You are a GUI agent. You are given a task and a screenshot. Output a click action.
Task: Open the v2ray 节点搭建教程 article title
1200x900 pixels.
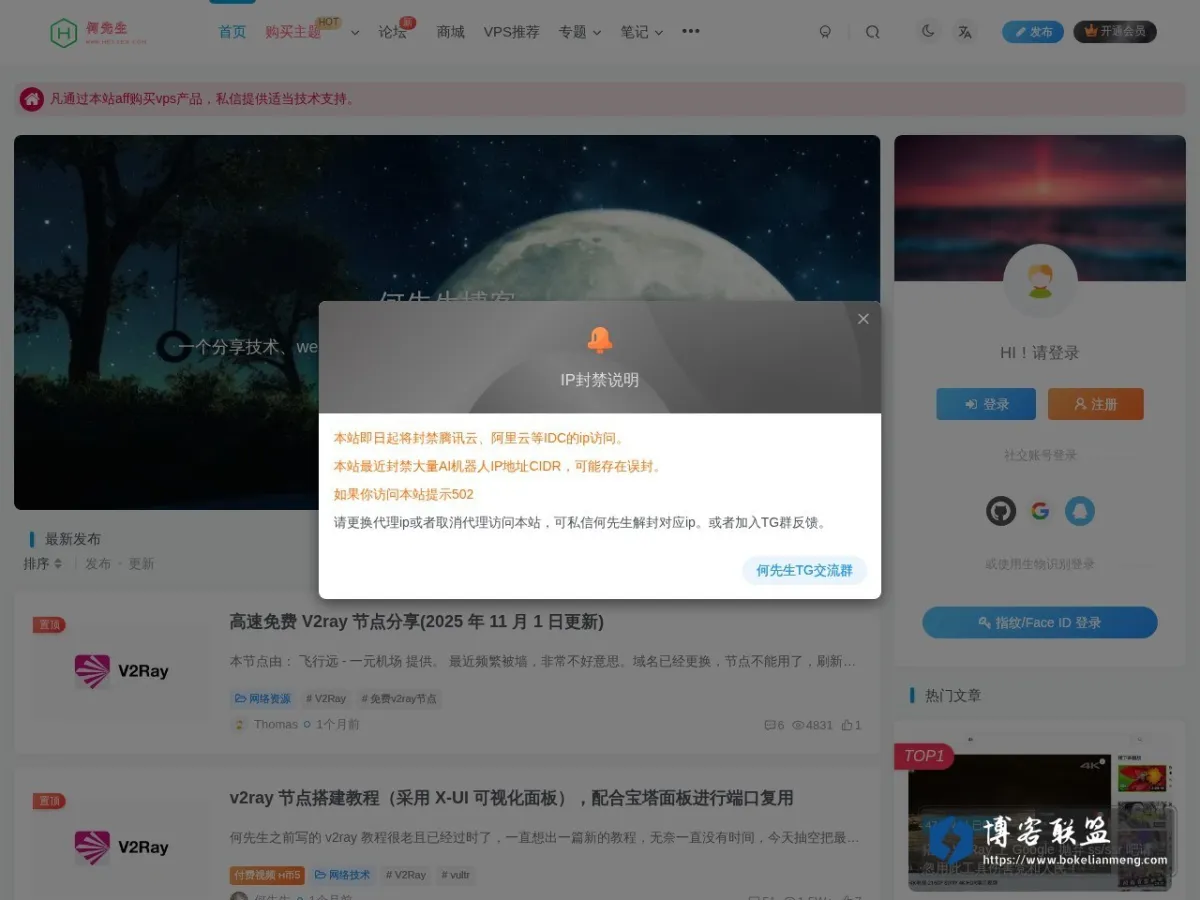(511, 798)
